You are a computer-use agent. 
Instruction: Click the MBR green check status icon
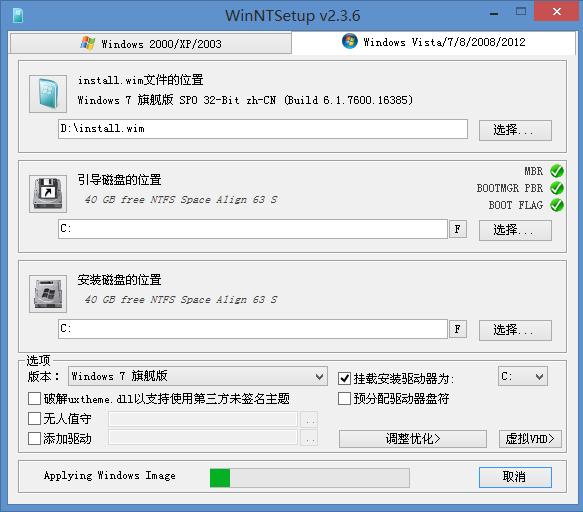pyautogui.click(x=557, y=171)
